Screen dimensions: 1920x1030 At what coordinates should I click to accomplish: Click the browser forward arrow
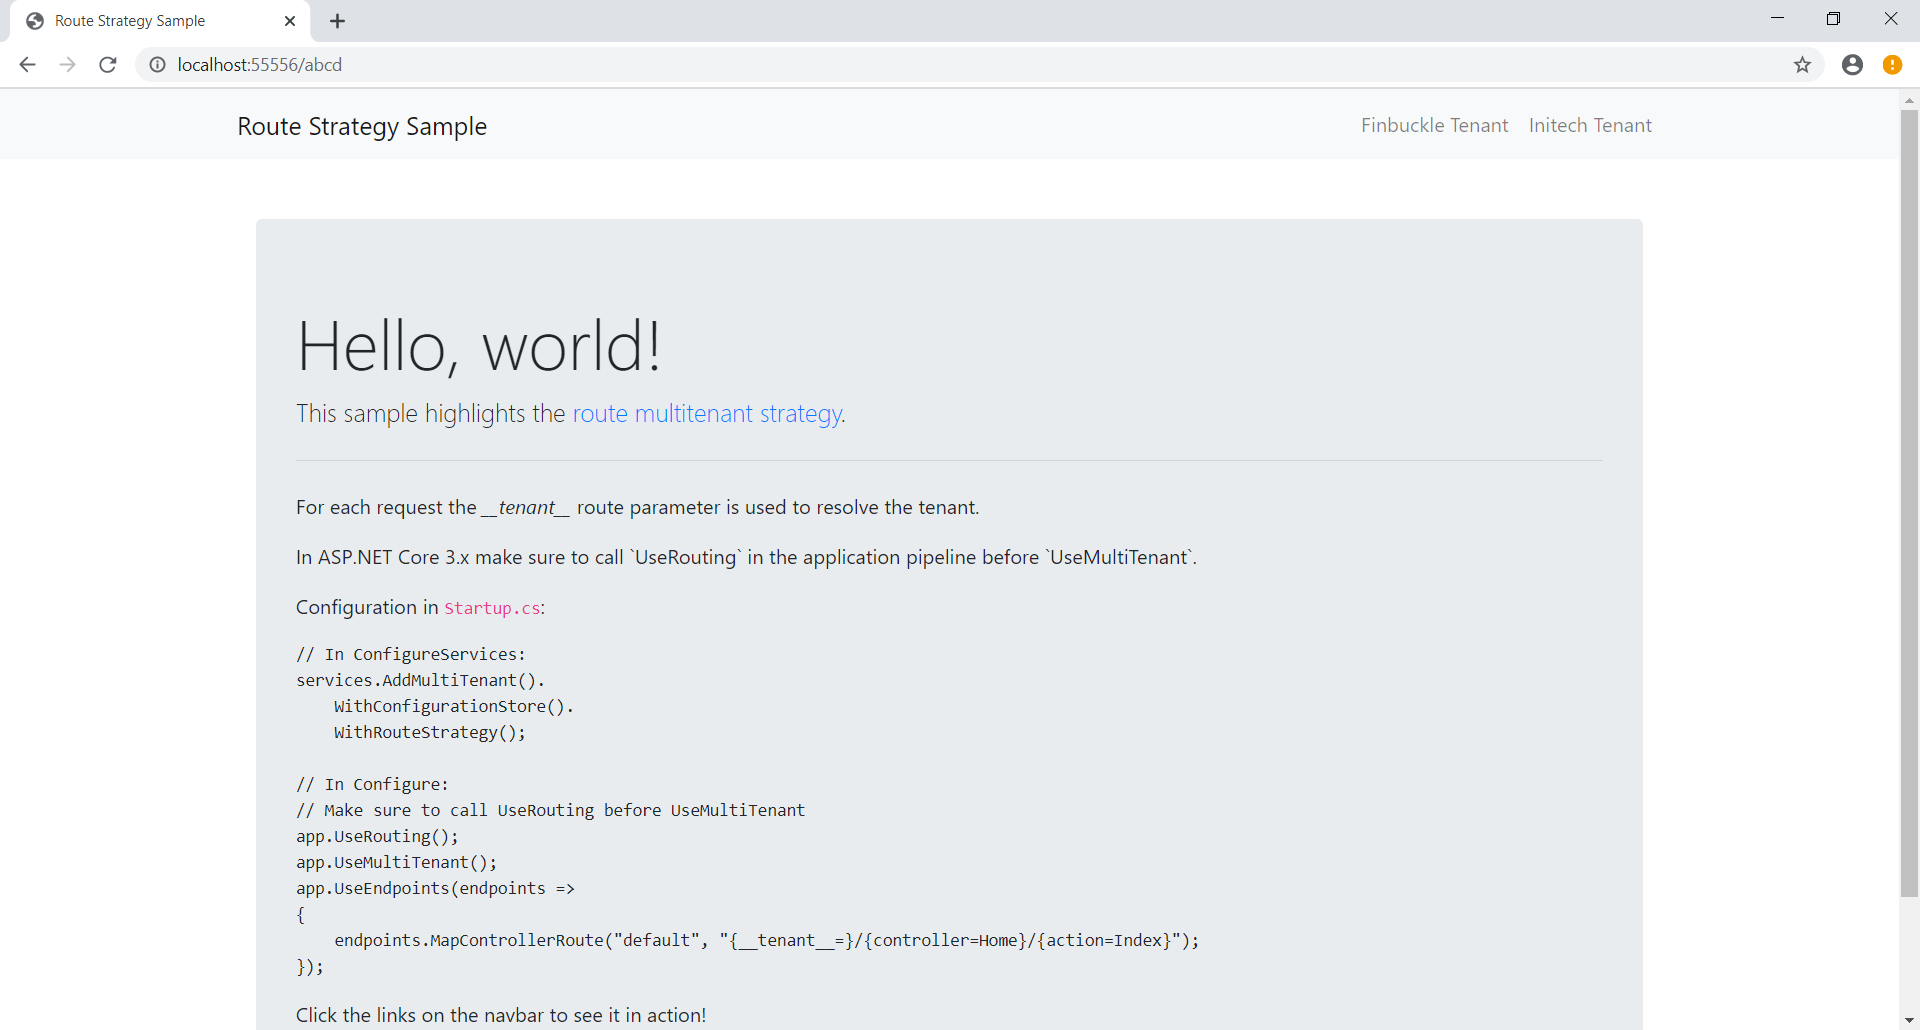(x=67, y=65)
